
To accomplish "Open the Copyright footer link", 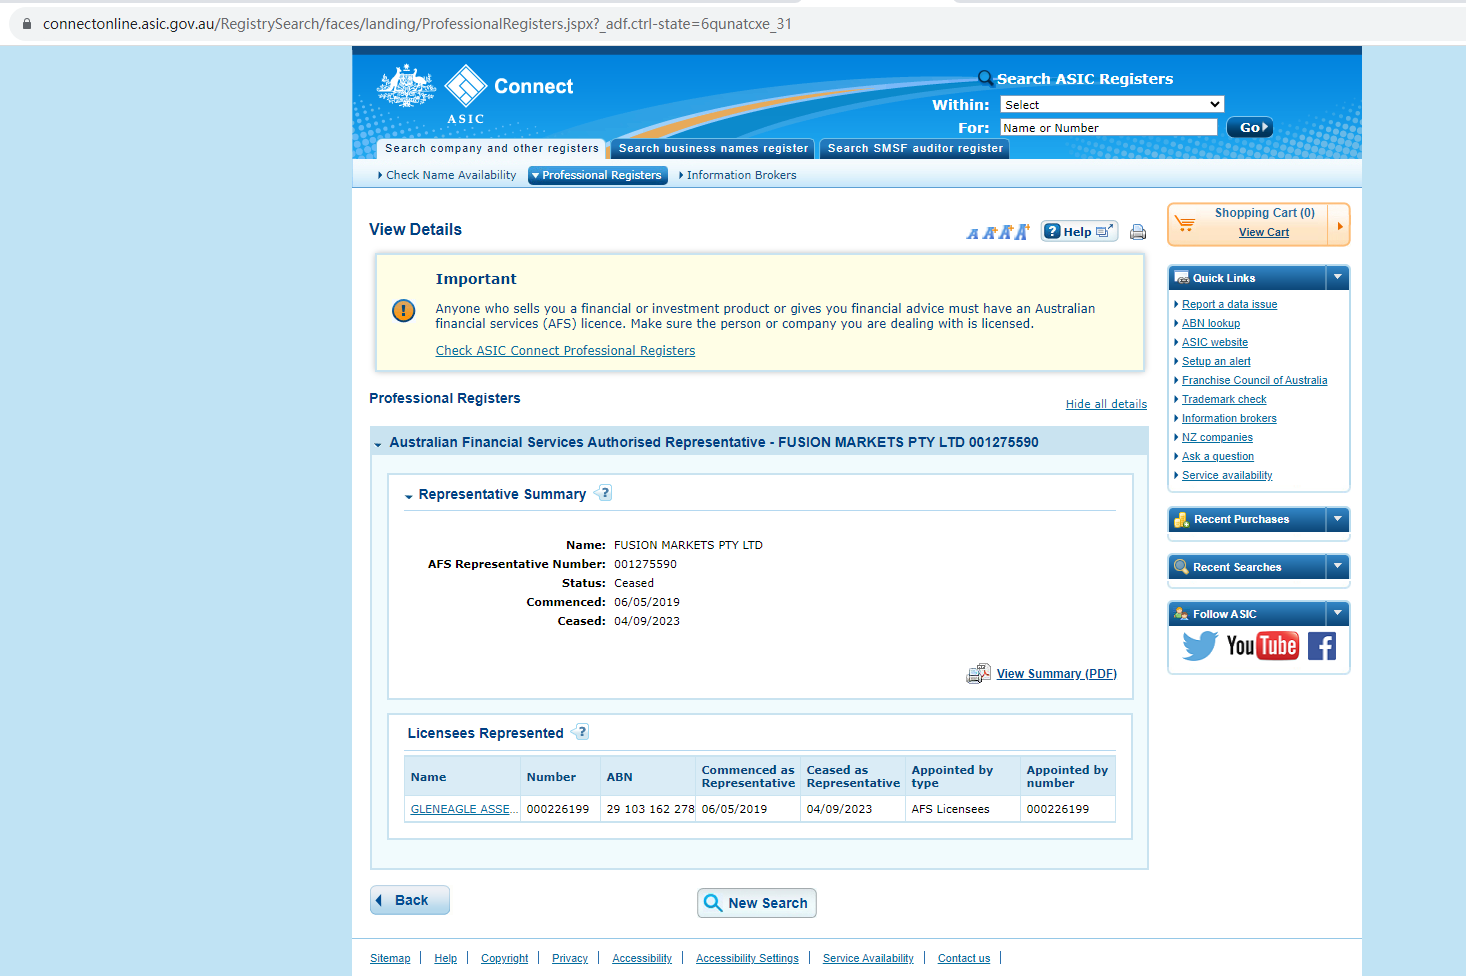I will tap(505, 958).
